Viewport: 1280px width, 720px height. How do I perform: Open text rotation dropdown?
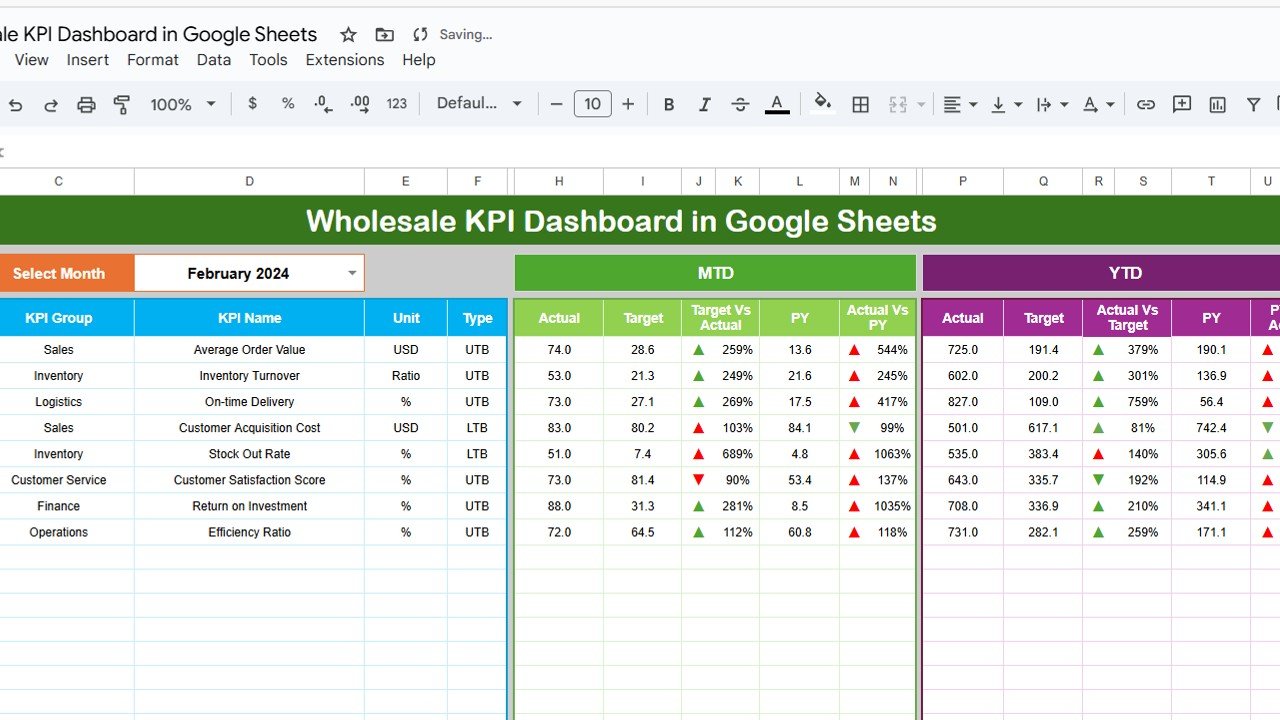[x=1098, y=104]
